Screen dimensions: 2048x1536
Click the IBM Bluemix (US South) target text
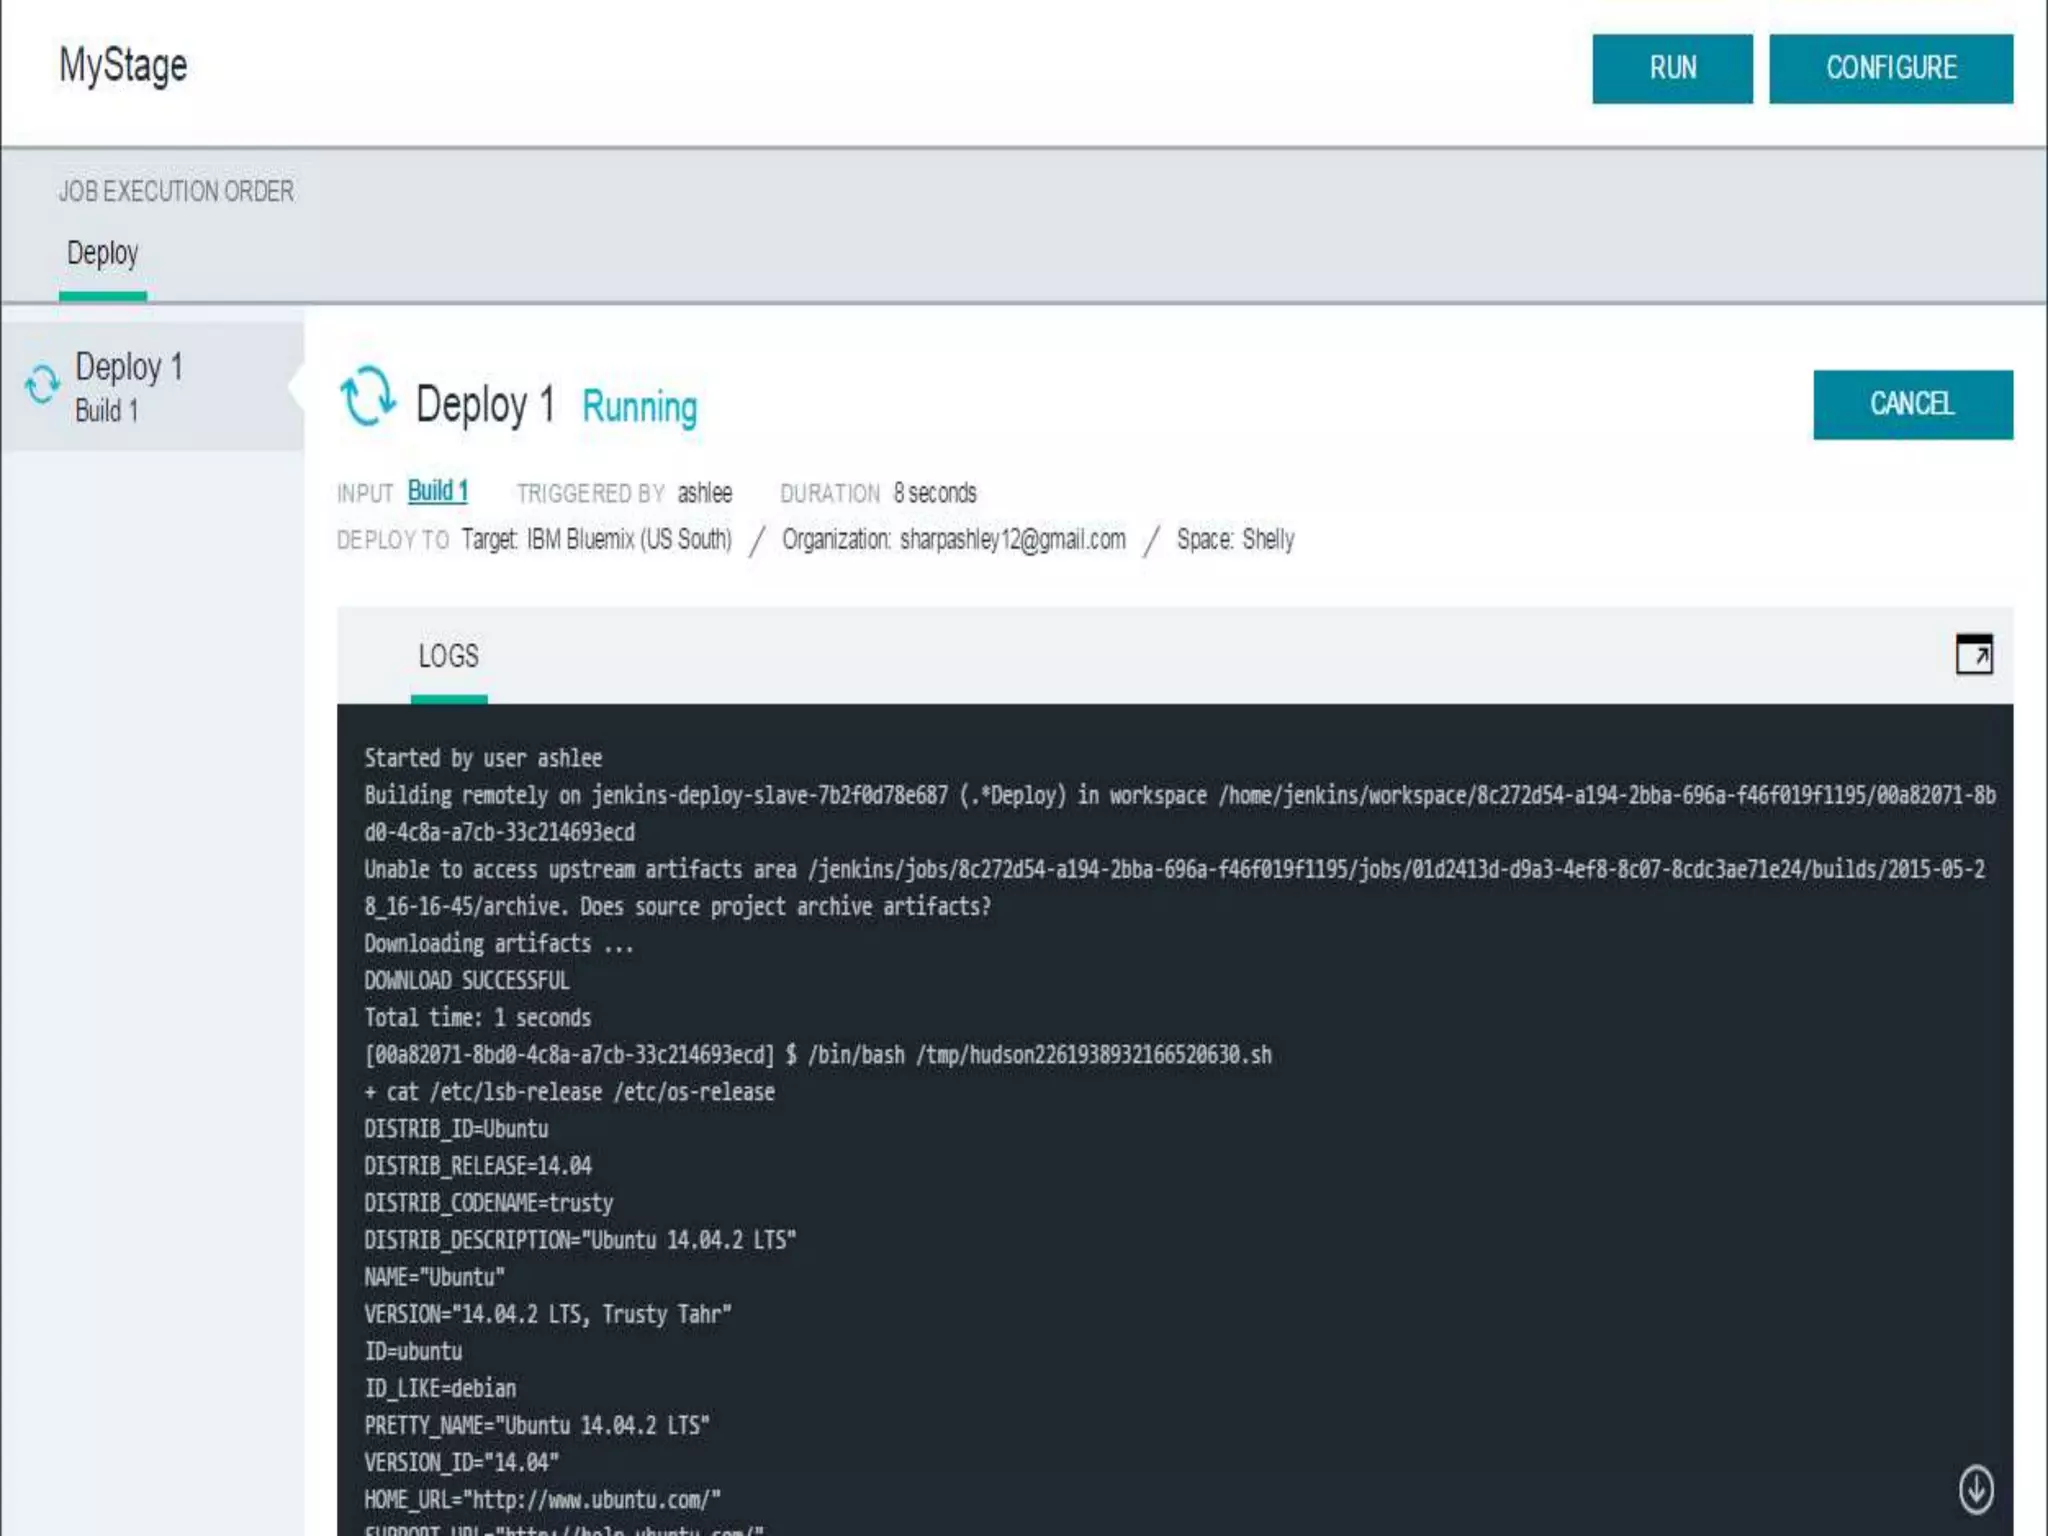629,540
